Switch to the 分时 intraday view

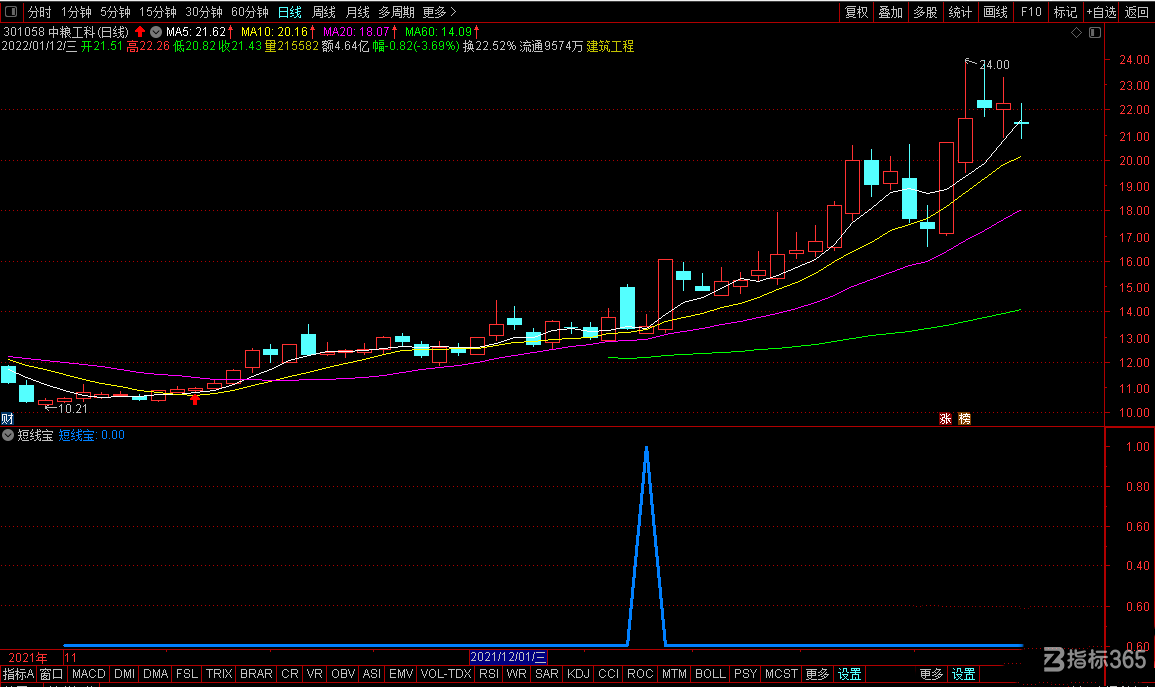coord(40,12)
